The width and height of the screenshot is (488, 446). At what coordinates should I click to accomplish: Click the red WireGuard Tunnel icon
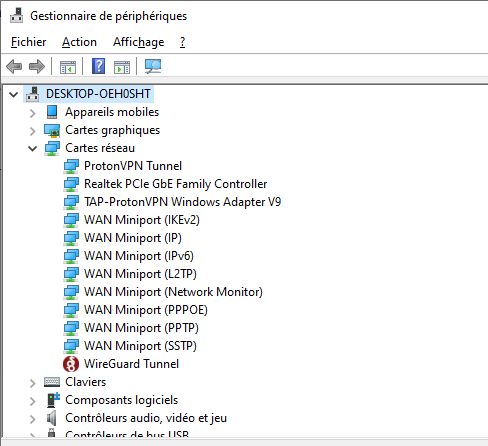point(71,364)
